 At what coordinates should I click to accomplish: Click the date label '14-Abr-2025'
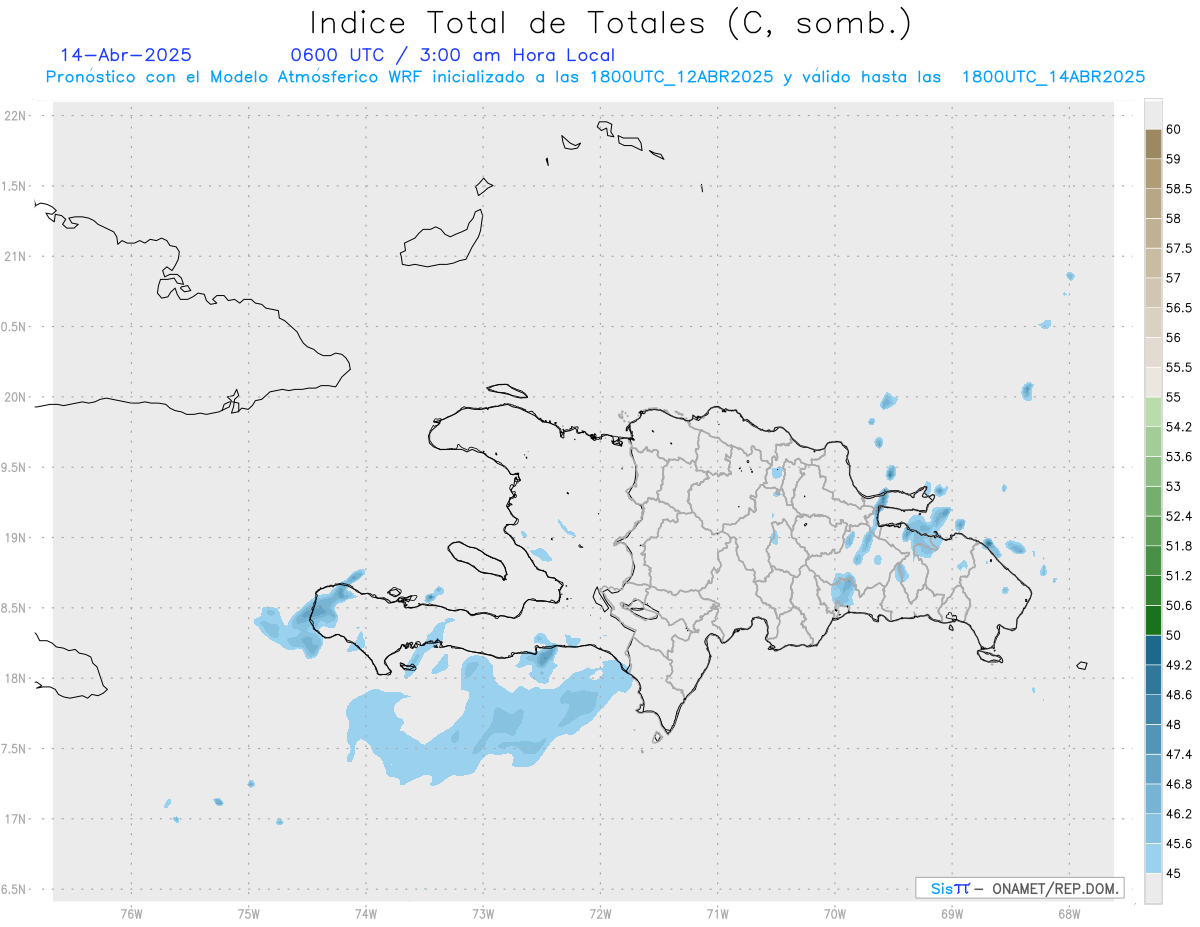[x=126, y=55]
